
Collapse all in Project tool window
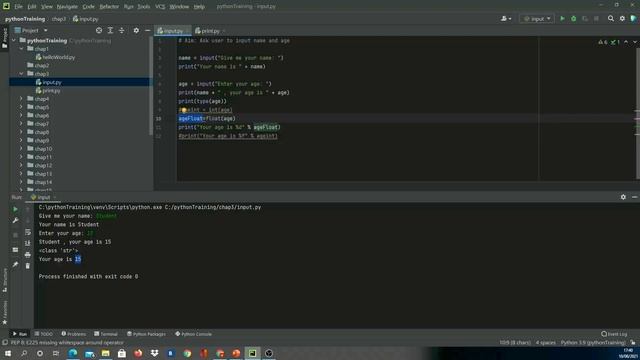pyautogui.click(x=122, y=31)
